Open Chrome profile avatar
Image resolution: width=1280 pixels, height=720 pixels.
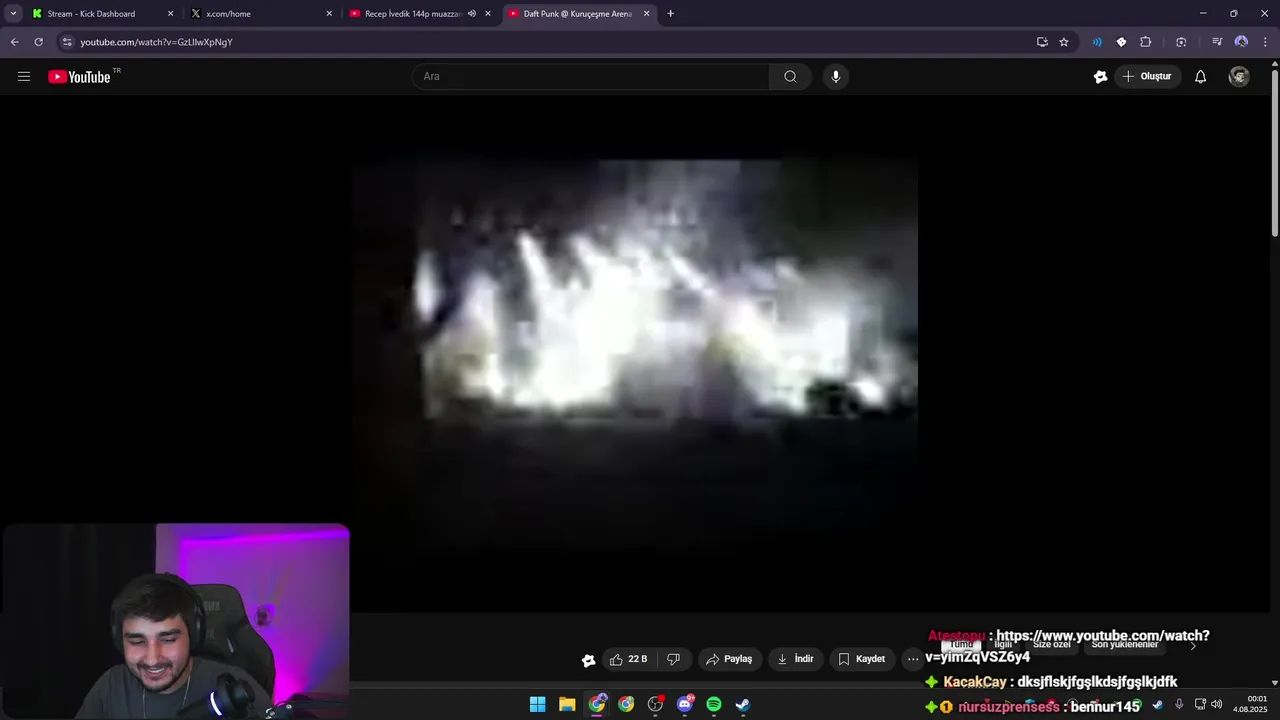point(1241,42)
